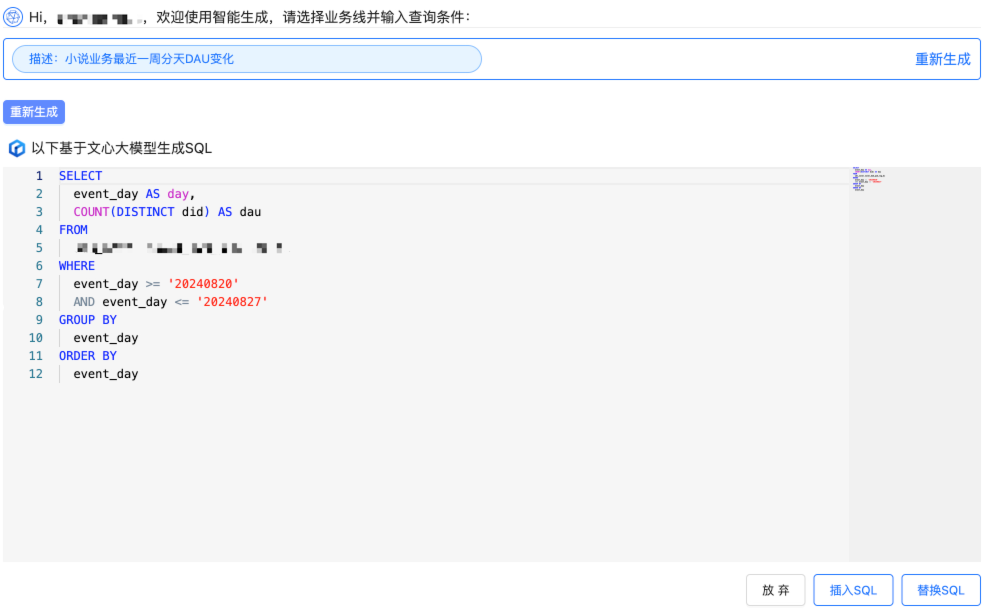Image resolution: width=987 pixels, height=615 pixels.
Task: Click line number 1 in the gutter
Action: point(39,176)
